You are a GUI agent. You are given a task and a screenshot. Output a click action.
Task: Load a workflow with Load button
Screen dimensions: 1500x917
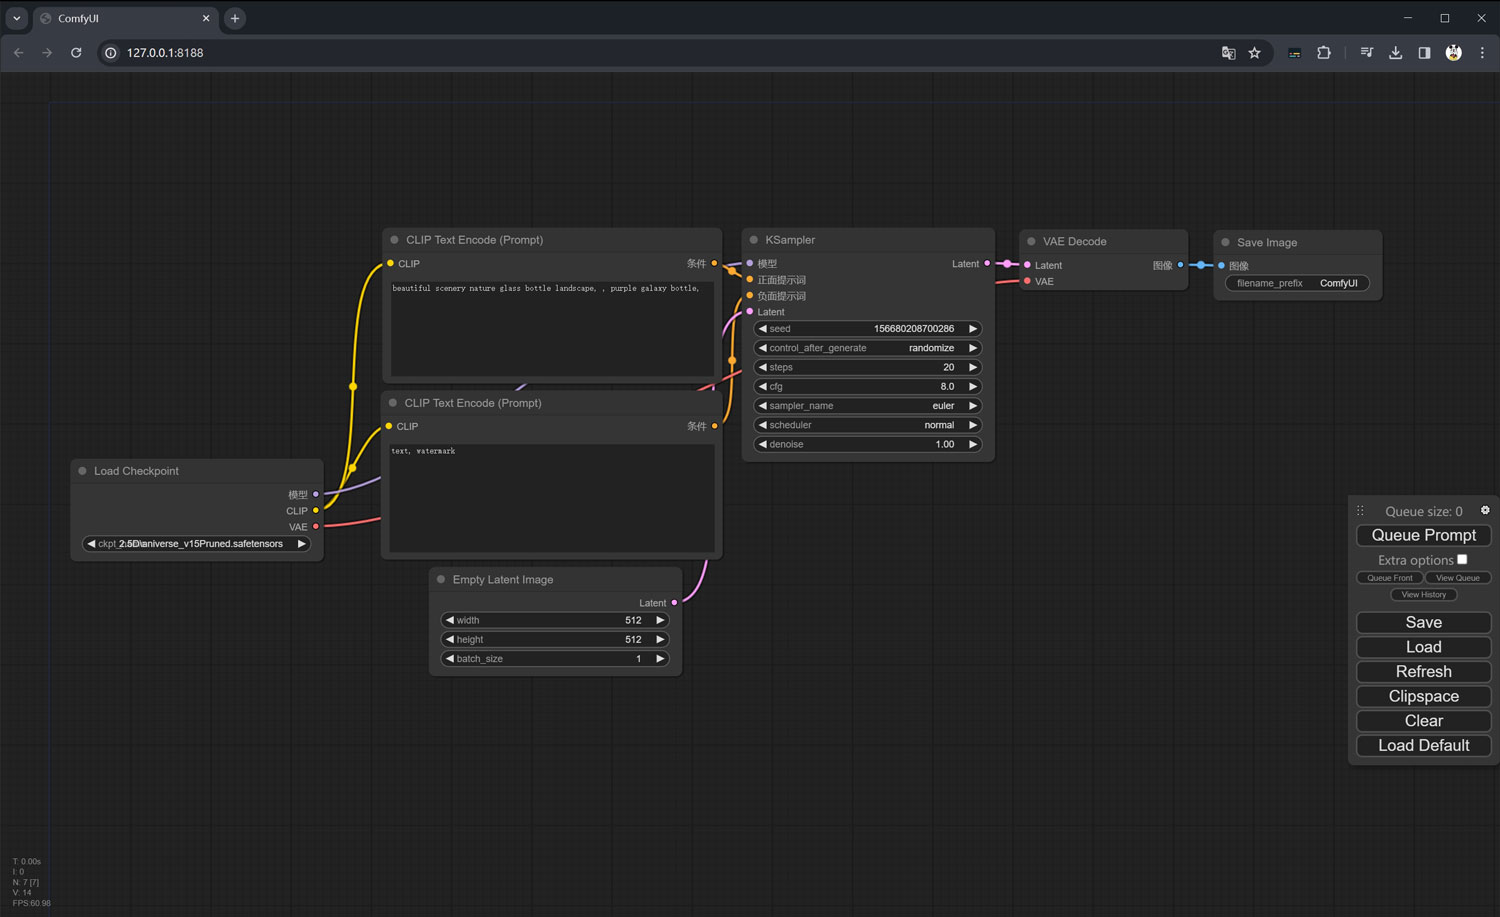[x=1424, y=647]
